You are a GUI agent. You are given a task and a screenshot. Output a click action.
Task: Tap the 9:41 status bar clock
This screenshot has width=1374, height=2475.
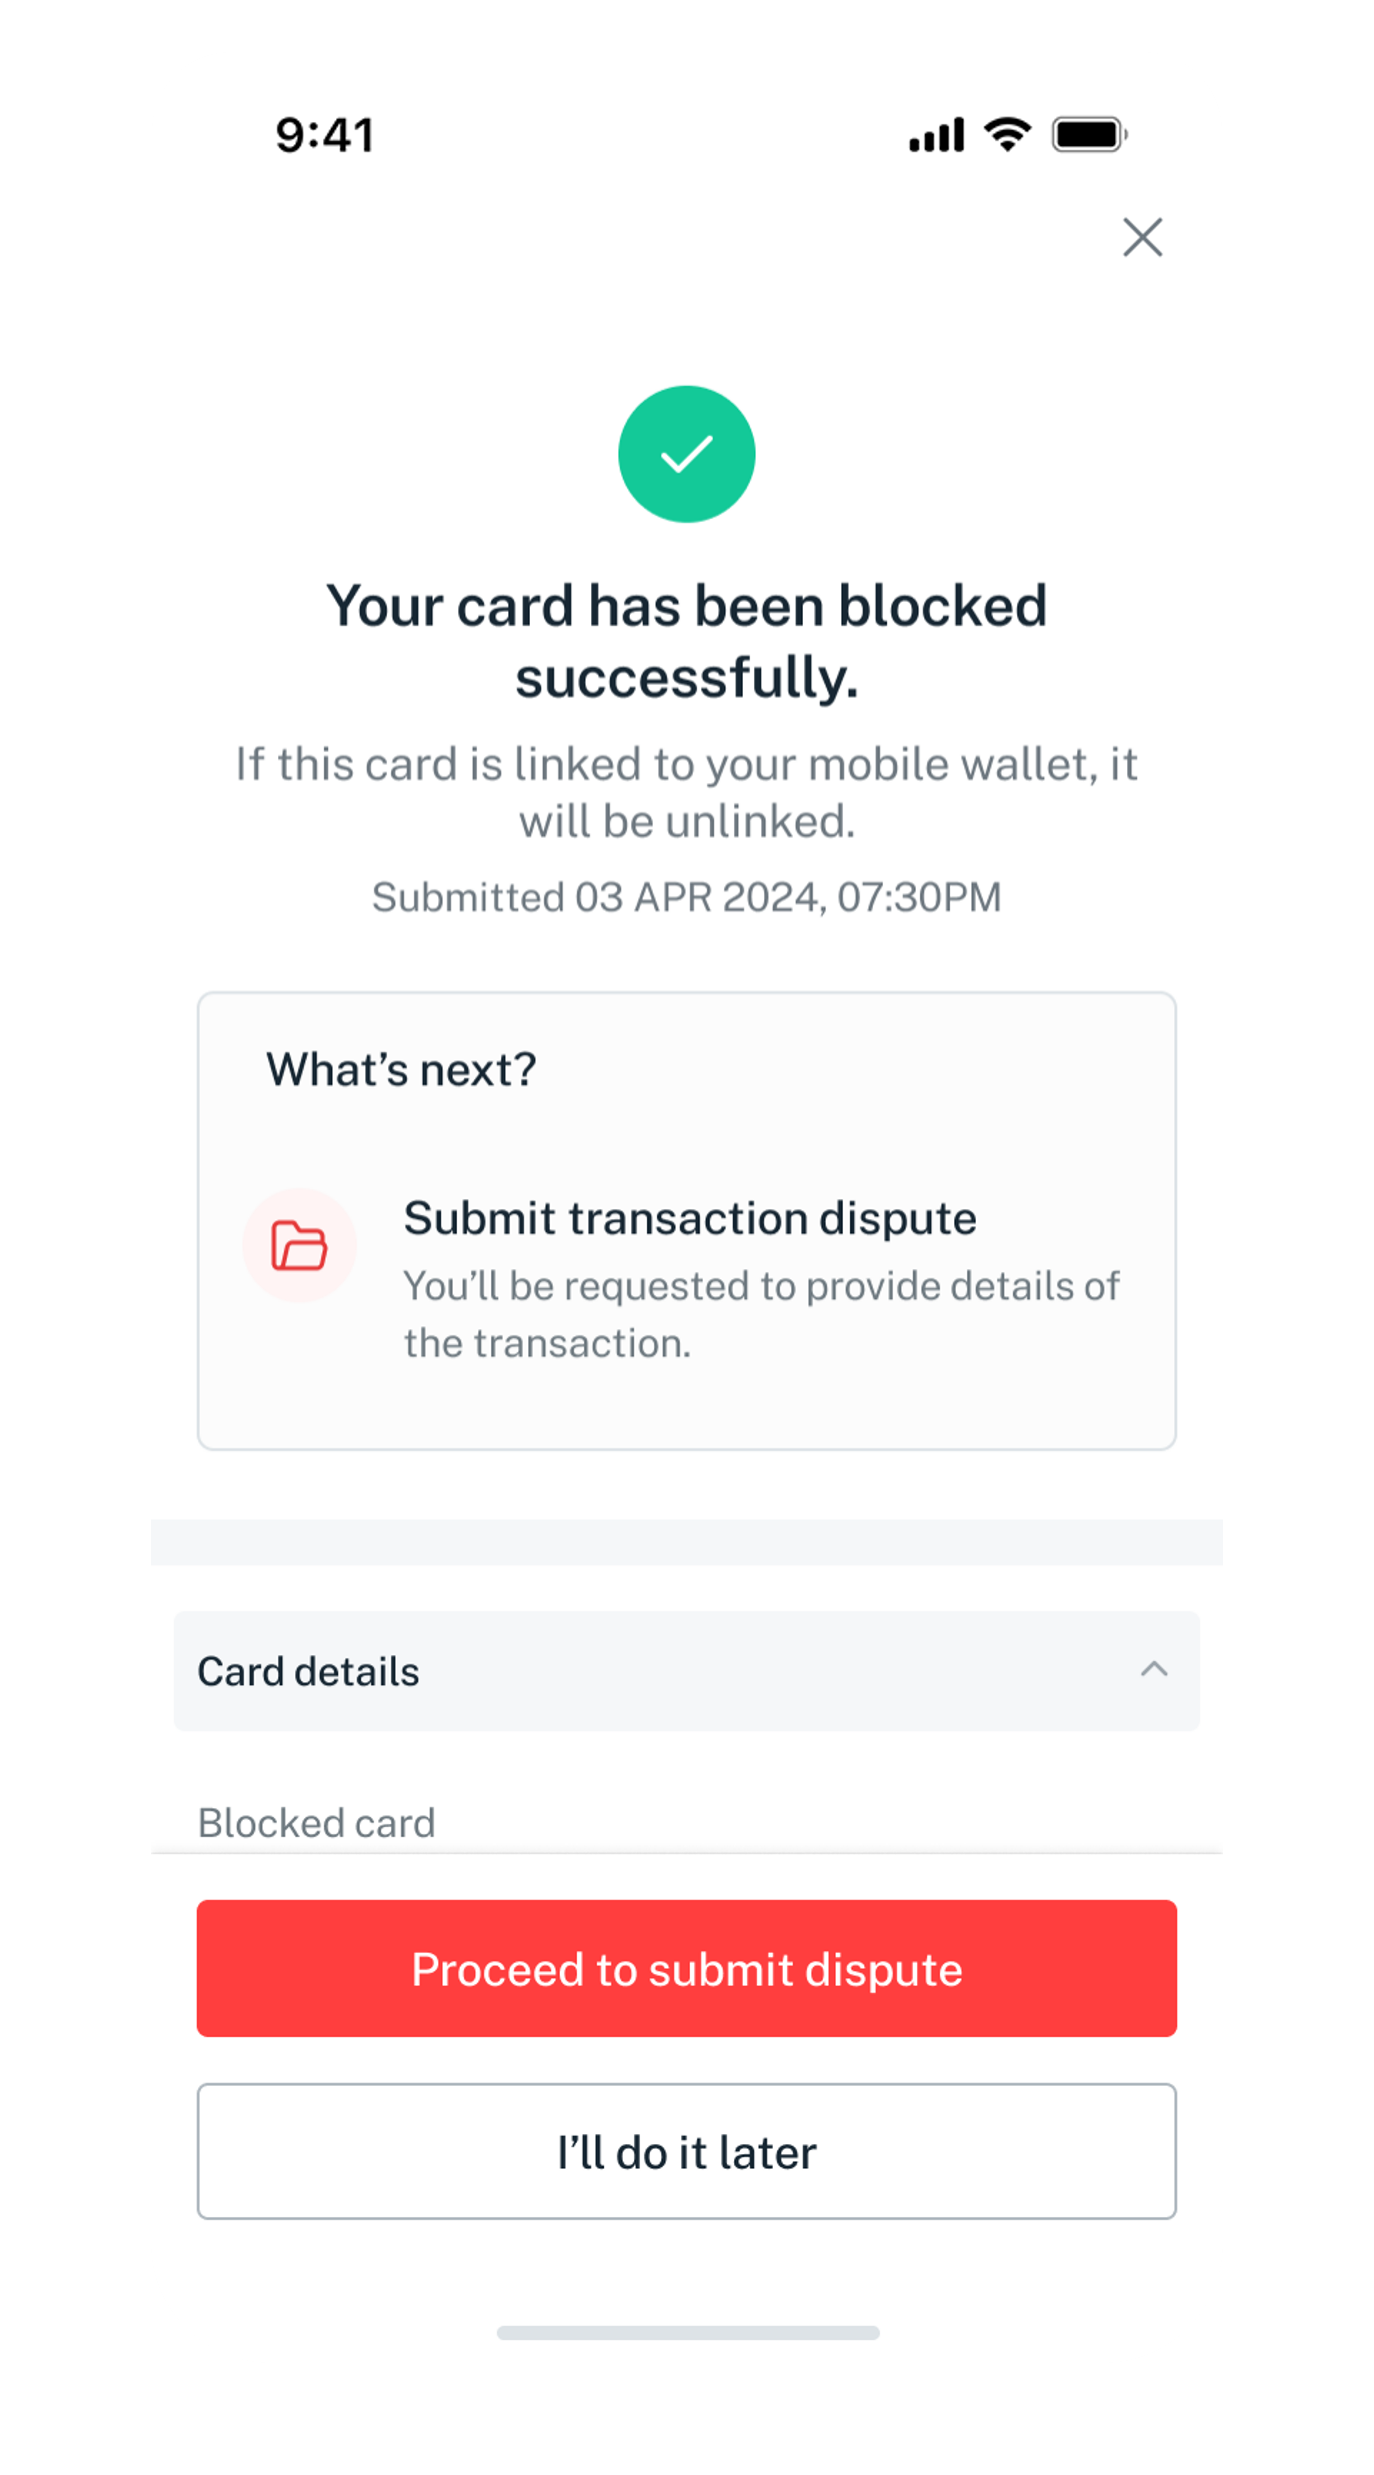click(324, 135)
